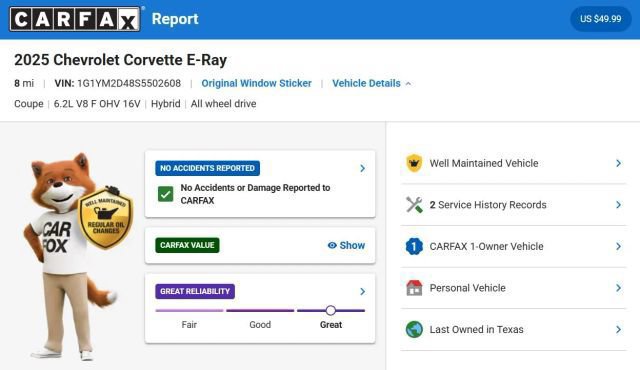The width and height of the screenshot is (640, 370).
Task: Expand CARFAX 1-Owner Vehicle chevron
Action: [618, 246]
